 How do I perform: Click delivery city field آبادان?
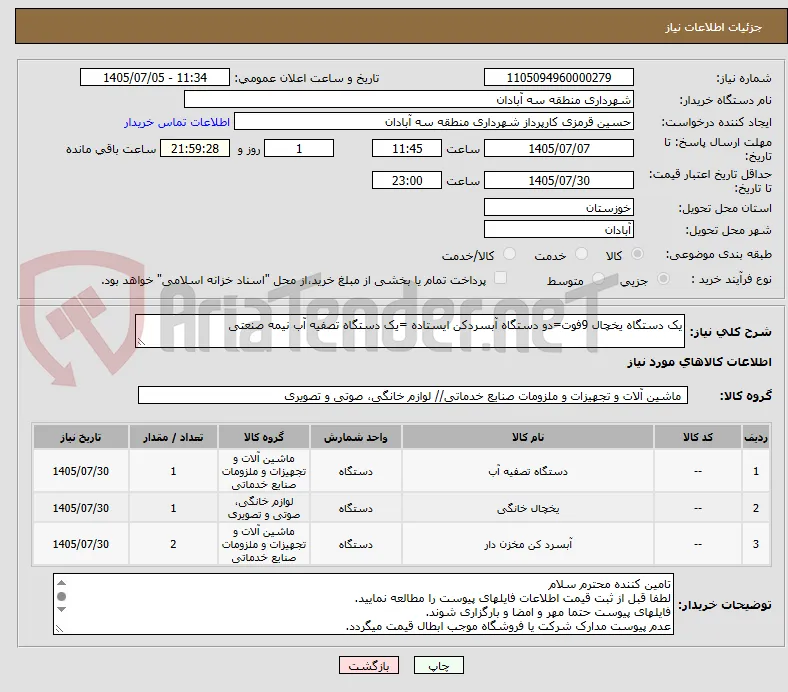click(558, 230)
